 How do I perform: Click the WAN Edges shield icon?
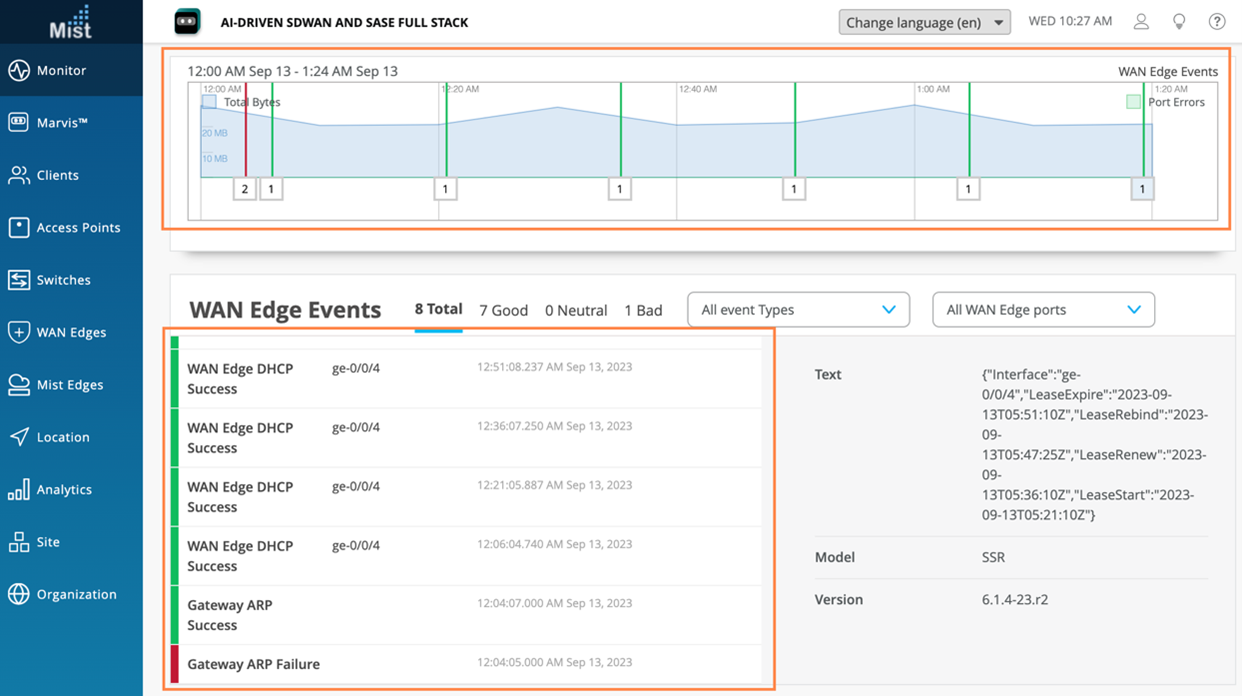click(x=19, y=332)
